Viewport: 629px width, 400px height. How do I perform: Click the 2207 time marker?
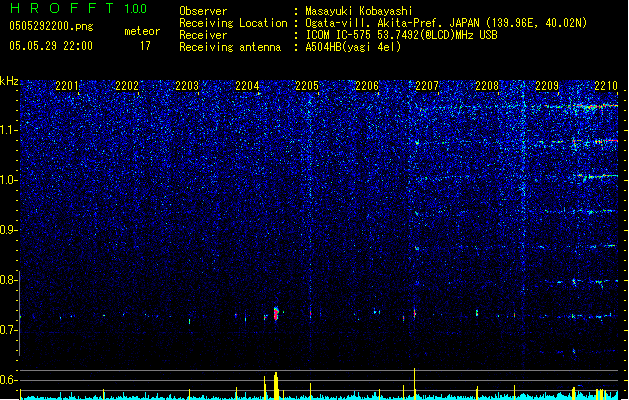[427, 86]
